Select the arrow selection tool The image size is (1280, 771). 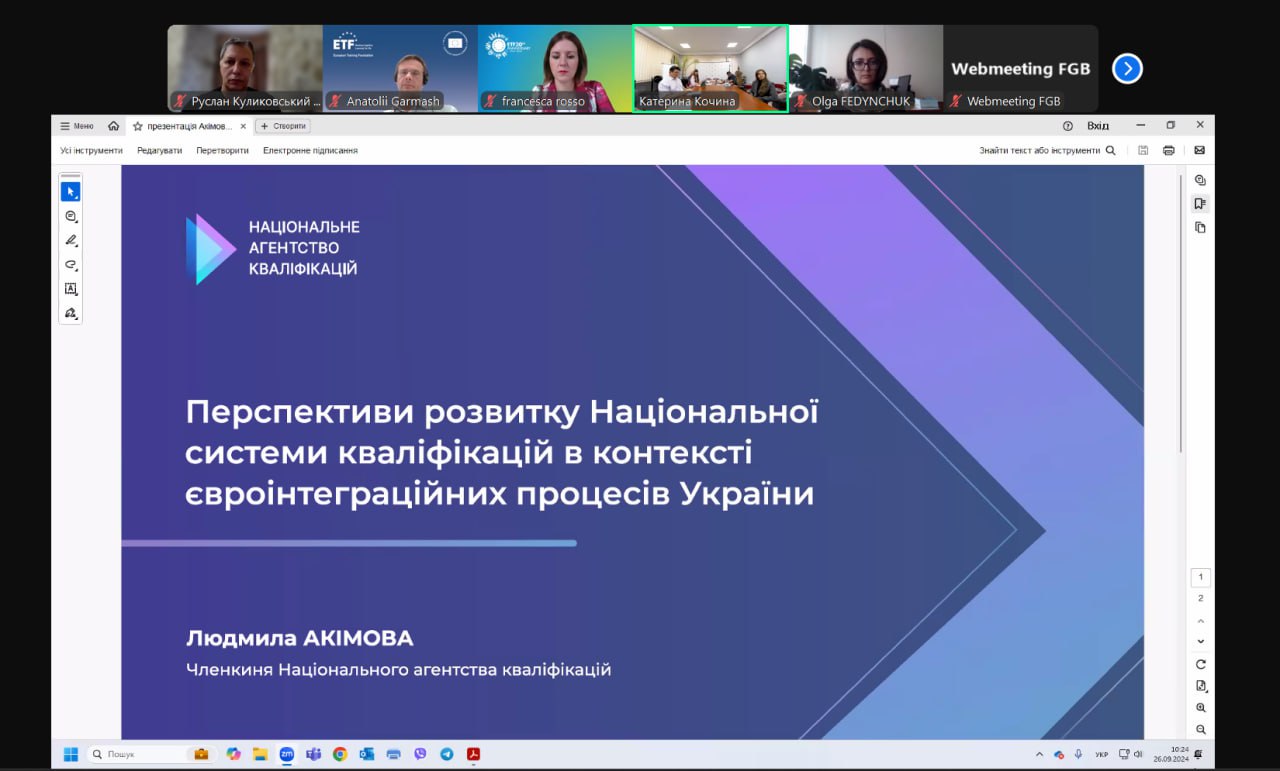pos(70,191)
